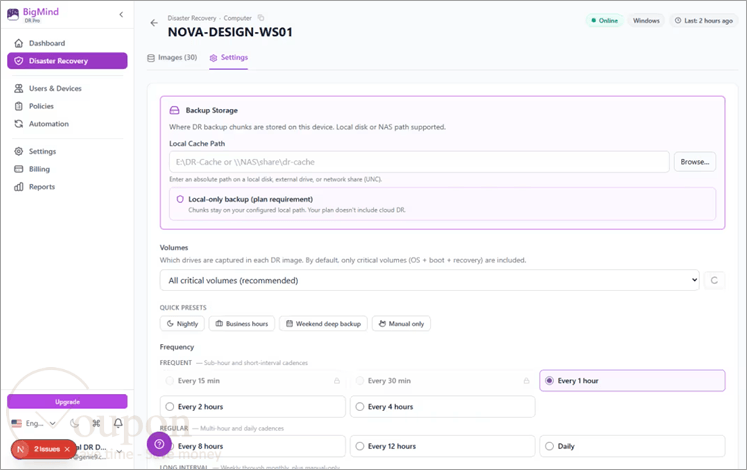This screenshot has width=747, height=470.
Task: Focus the Local Cache Path input field
Action: click(x=419, y=162)
